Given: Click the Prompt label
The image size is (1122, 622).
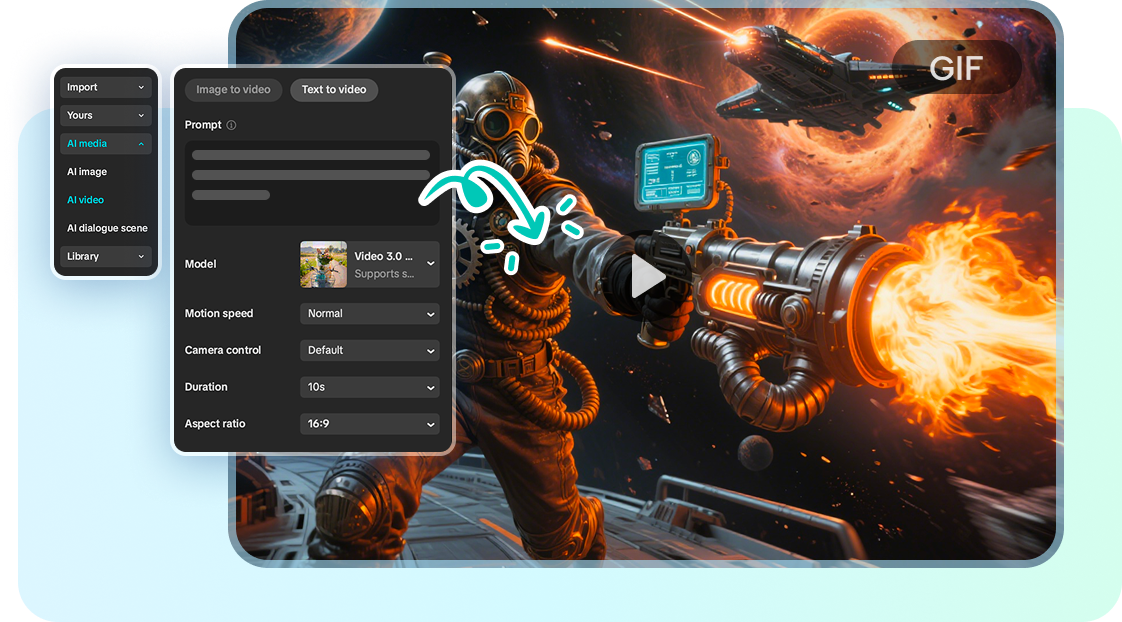Looking at the screenshot, I should (x=203, y=125).
